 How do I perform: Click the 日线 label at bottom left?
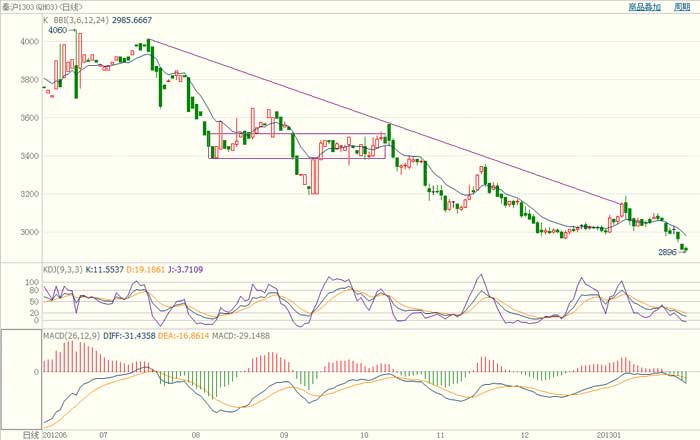click(x=31, y=435)
